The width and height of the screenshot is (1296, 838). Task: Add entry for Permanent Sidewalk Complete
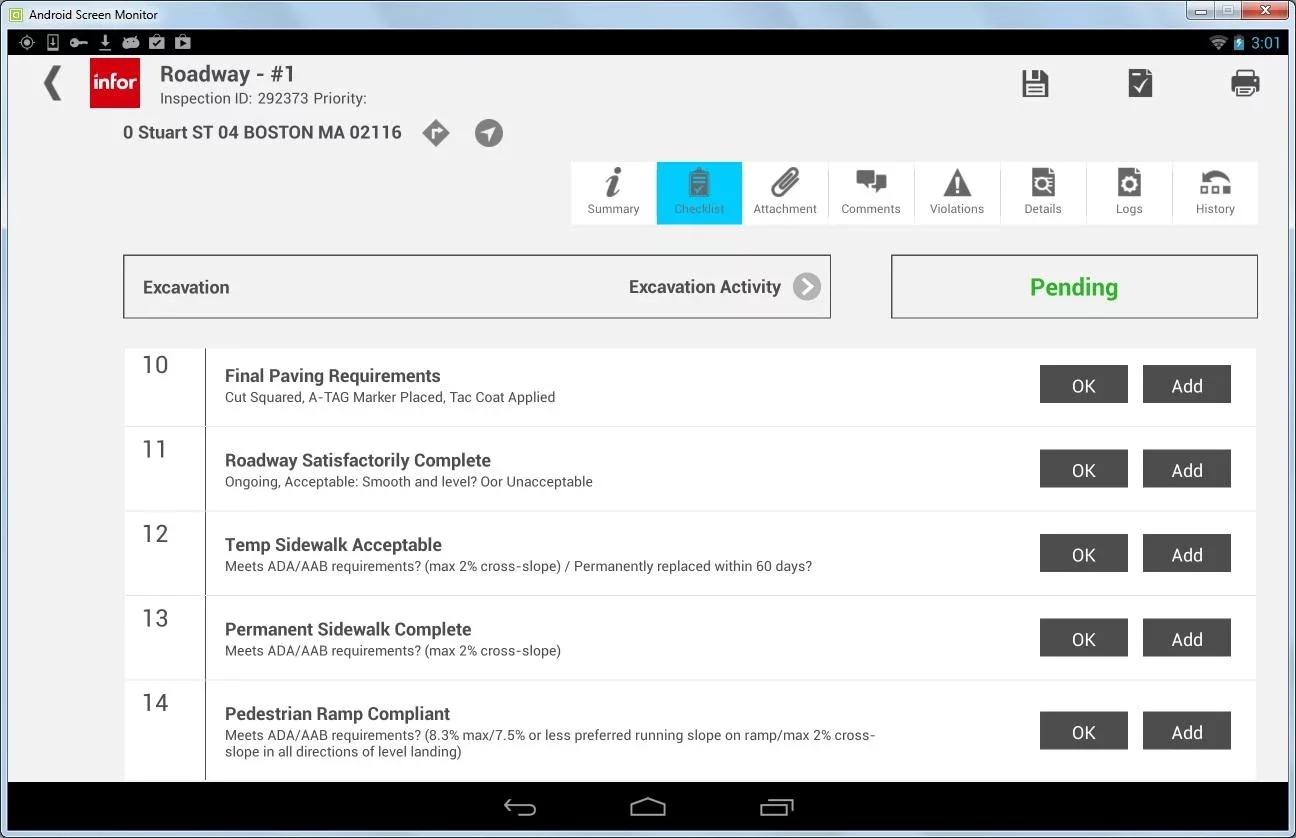(x=1187, y=638)
